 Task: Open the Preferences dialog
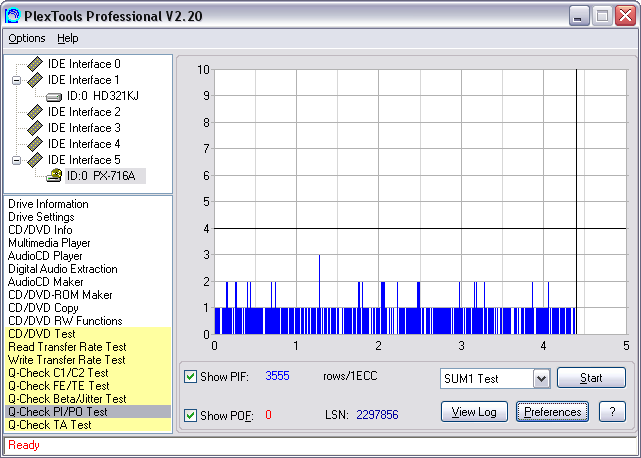click(552, 412)
